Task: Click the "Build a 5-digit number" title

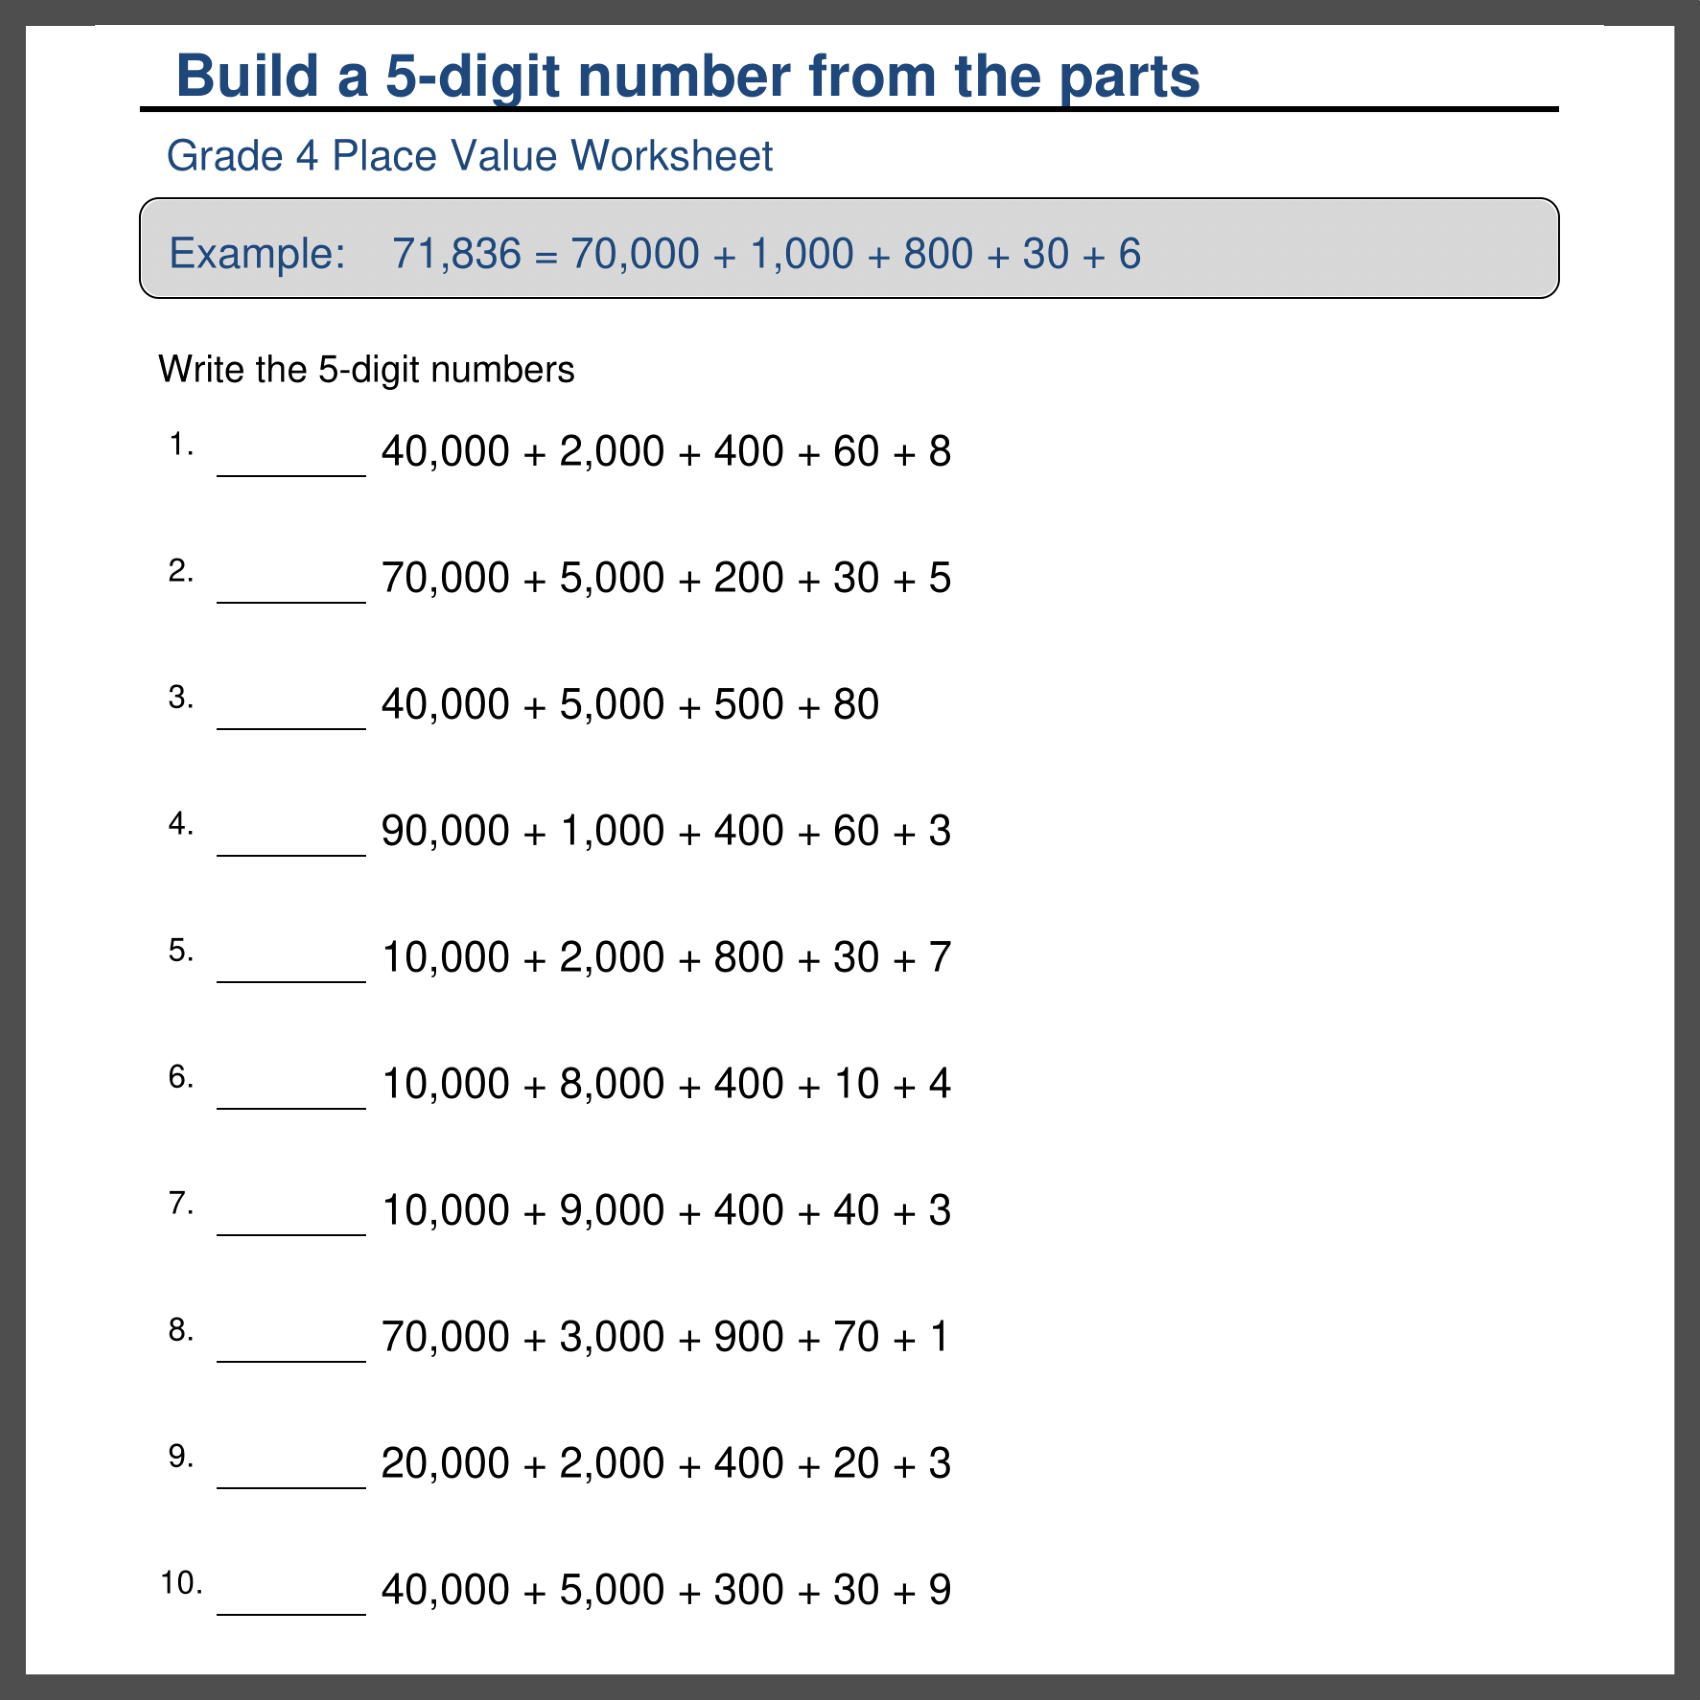Action: coord(687,76)
